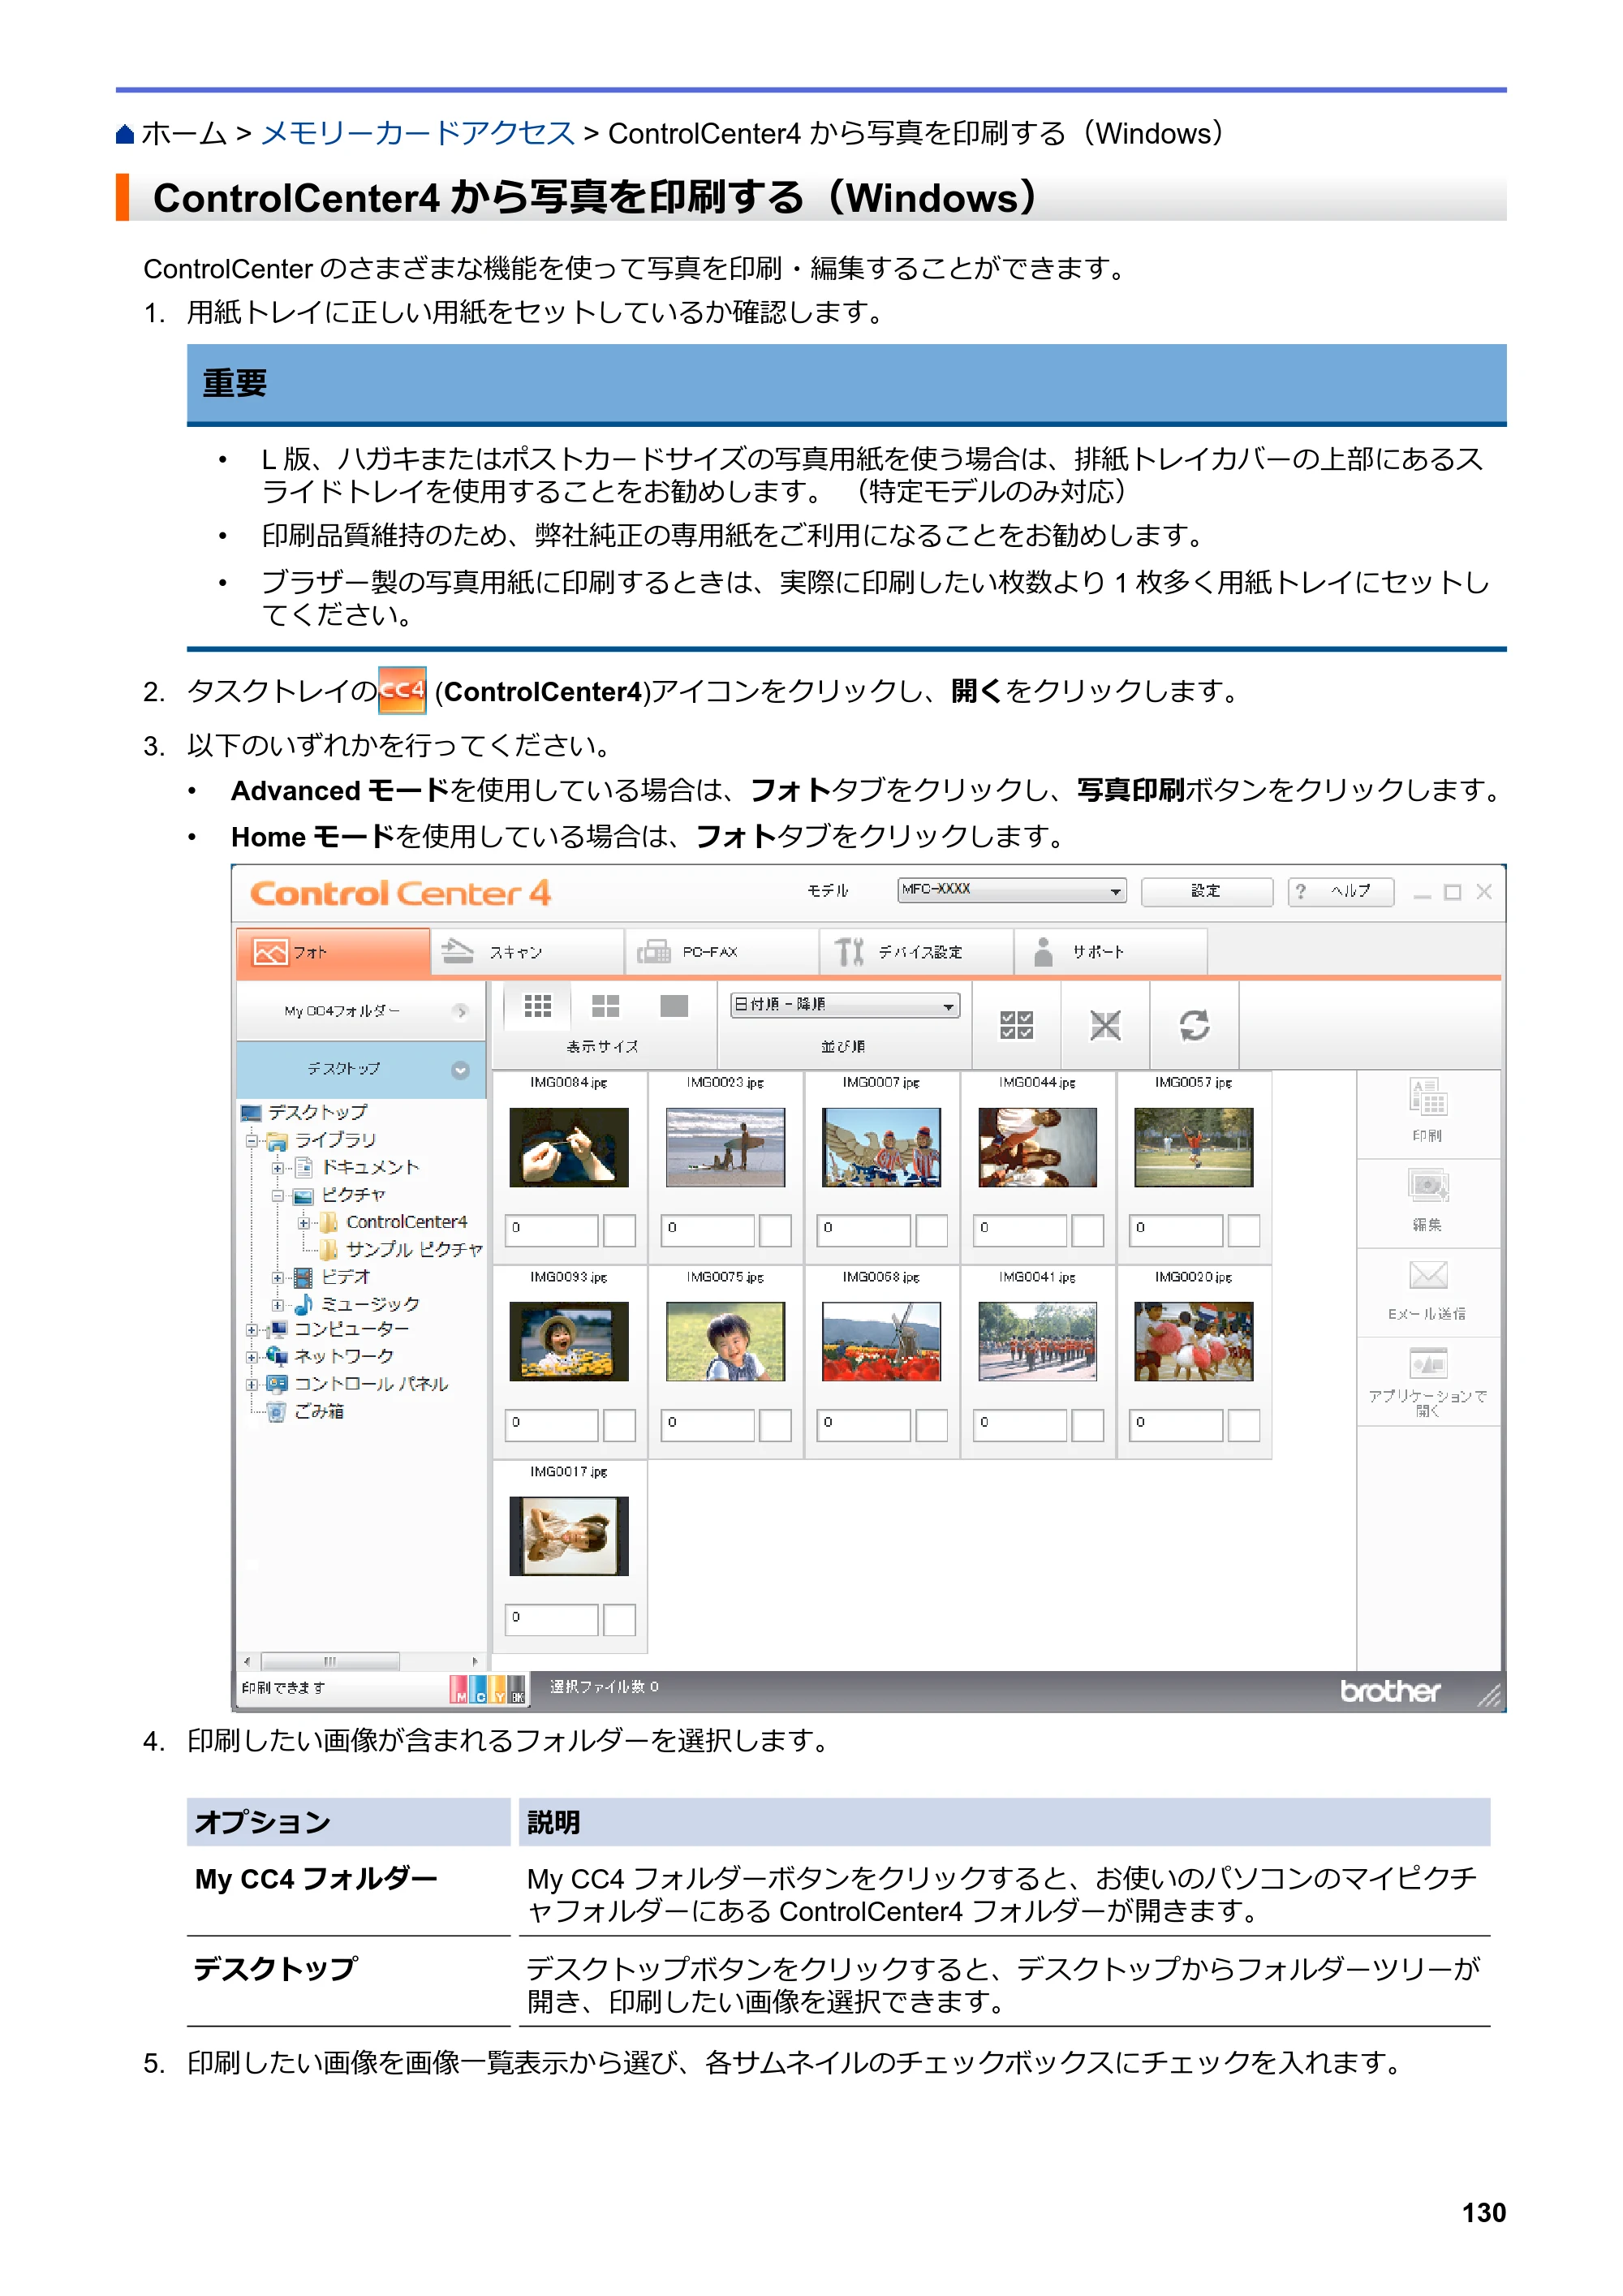Choose the large single-image display size
The height and width of the screenshot is (2296, 1623).
click(x=674, y=1006)
